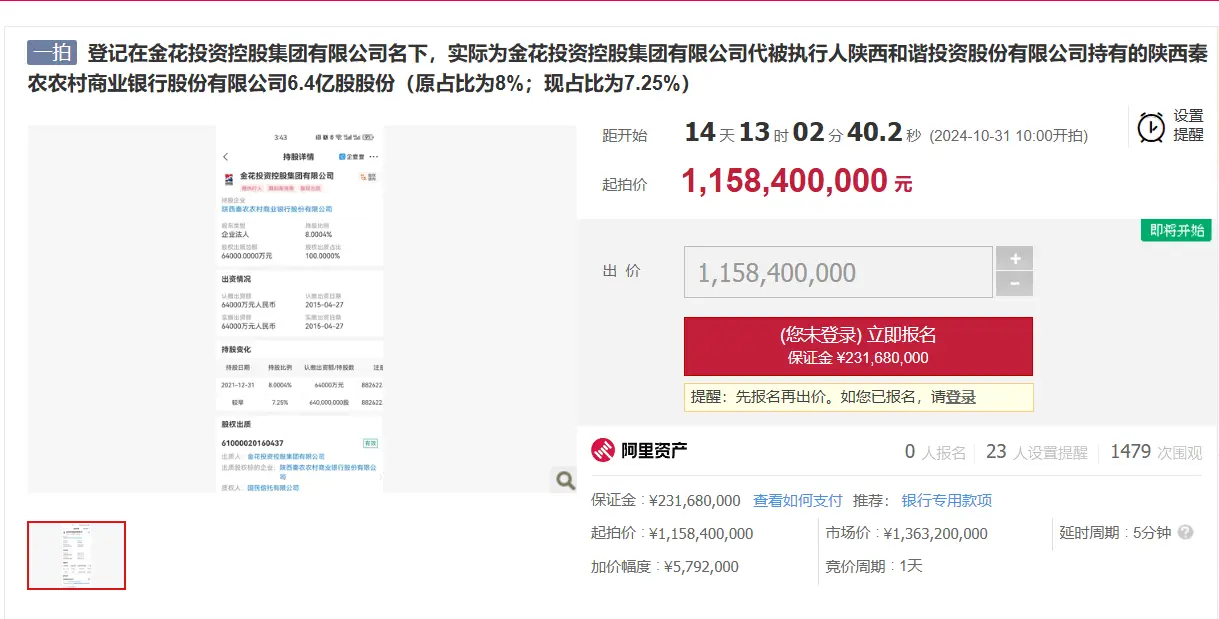Click the 23 人设置提醒 count

(1036, 452)
